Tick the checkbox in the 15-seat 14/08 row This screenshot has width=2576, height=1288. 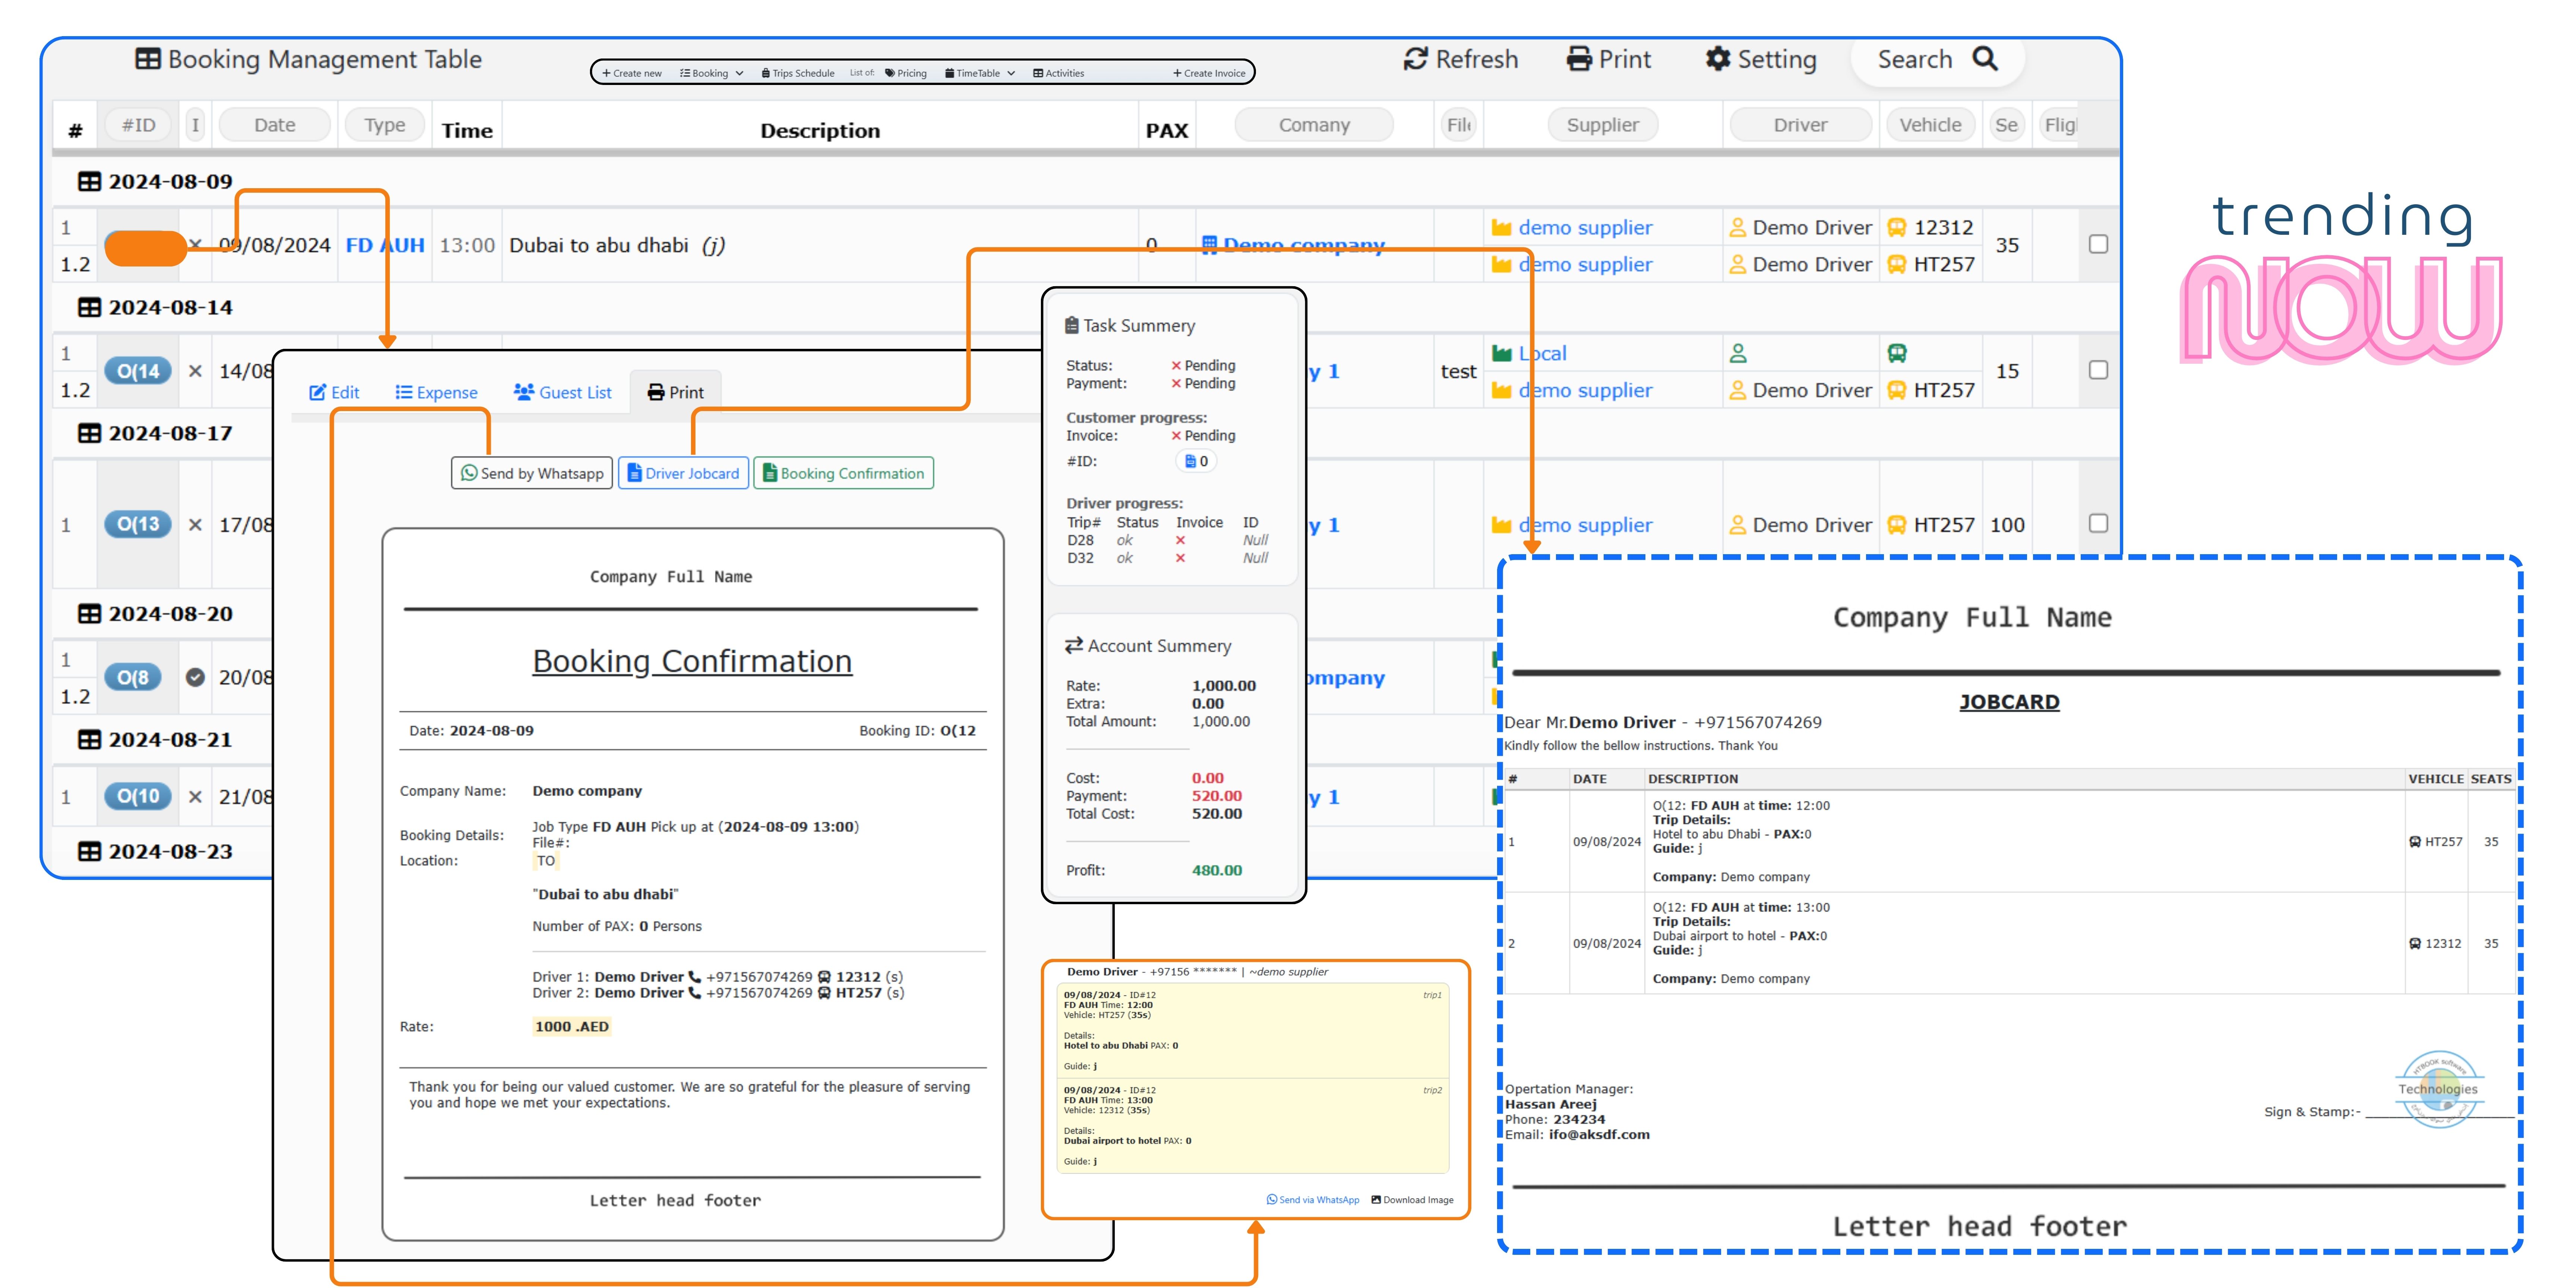[x=2098, y=370]
